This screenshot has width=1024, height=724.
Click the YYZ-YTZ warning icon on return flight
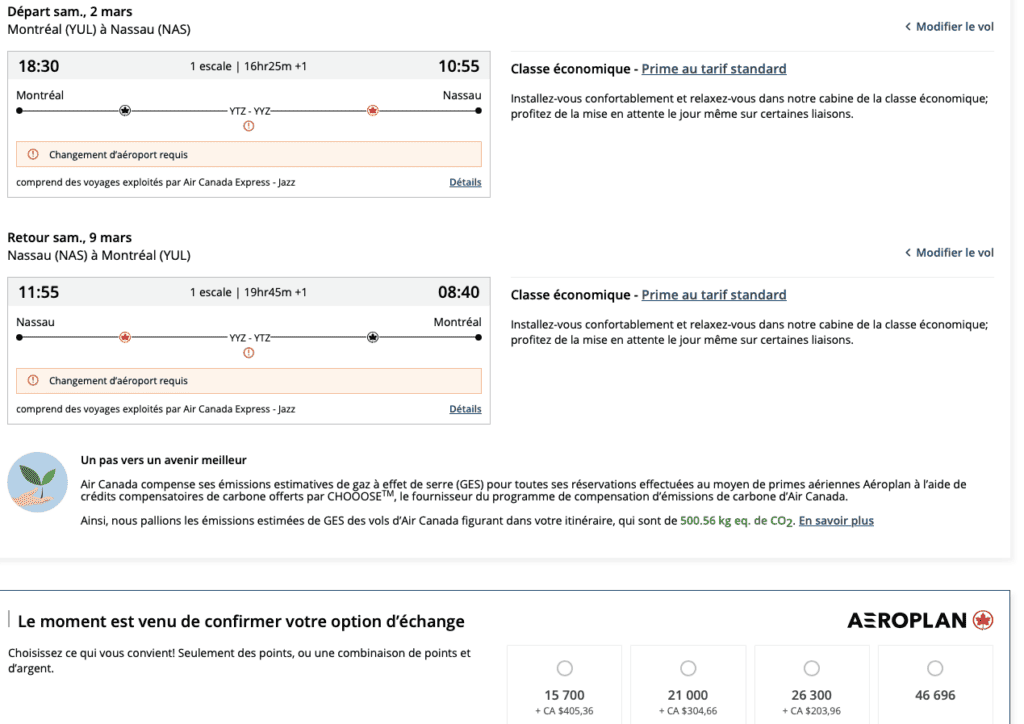tap(249, 352)
